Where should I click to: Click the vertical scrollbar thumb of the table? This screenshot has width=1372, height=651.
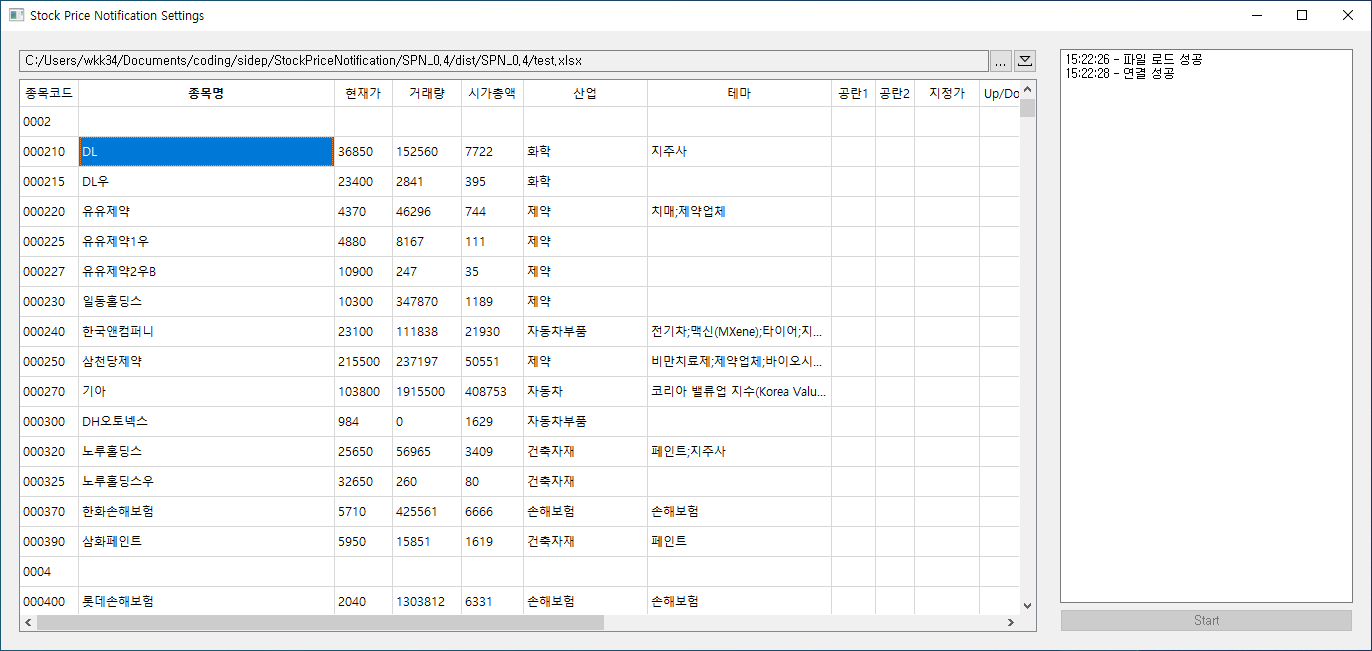(x=1027, y=108)
